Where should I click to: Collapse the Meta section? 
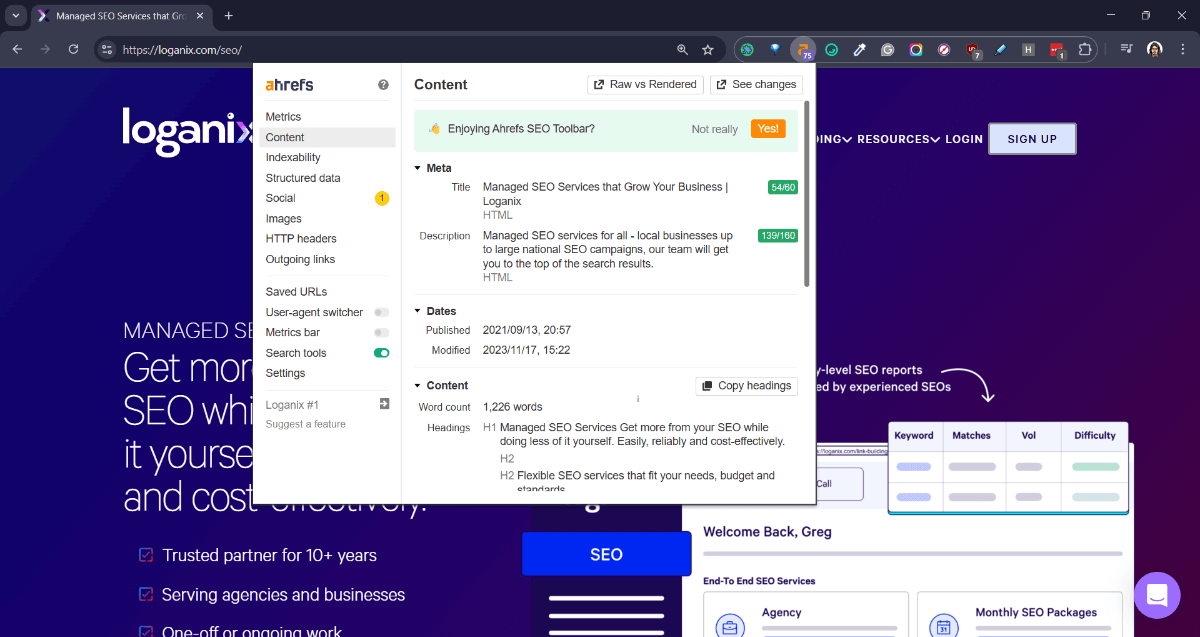coord(418,168)
